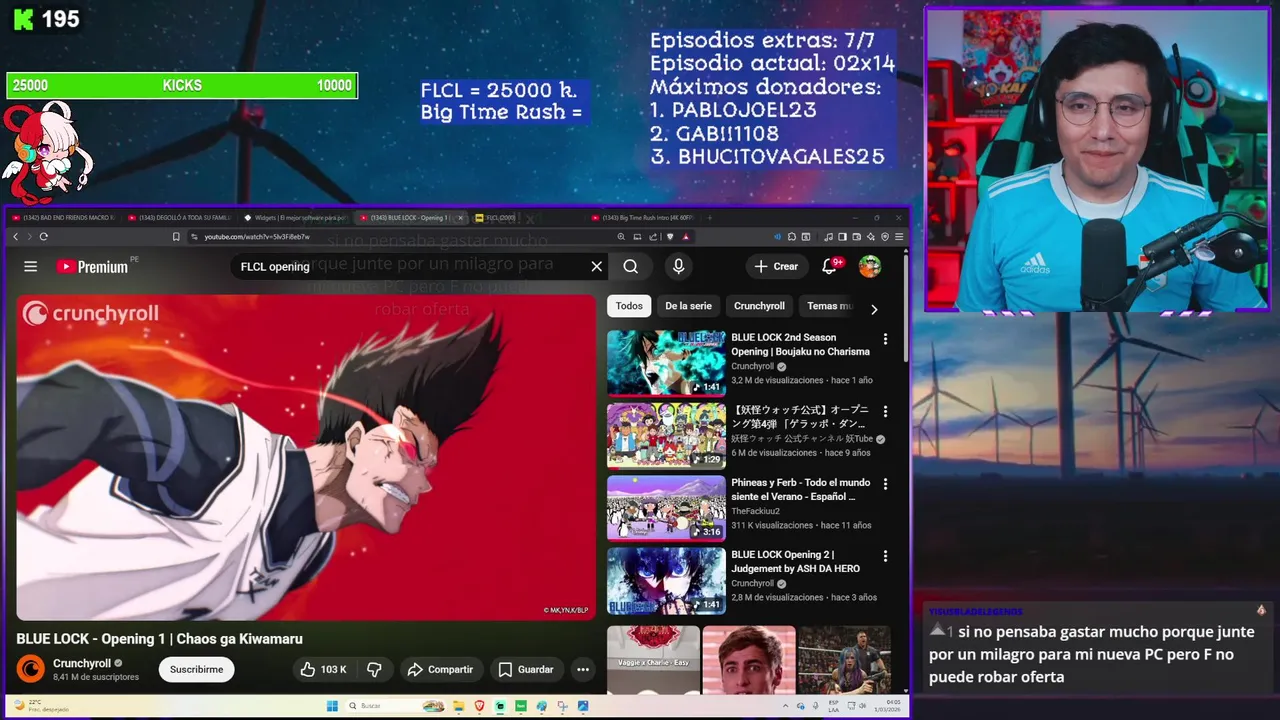Viewport: 1280px width, 720px height.
Task: Open options for Phineas y Ferb video
Action: [x=885, y=484]
